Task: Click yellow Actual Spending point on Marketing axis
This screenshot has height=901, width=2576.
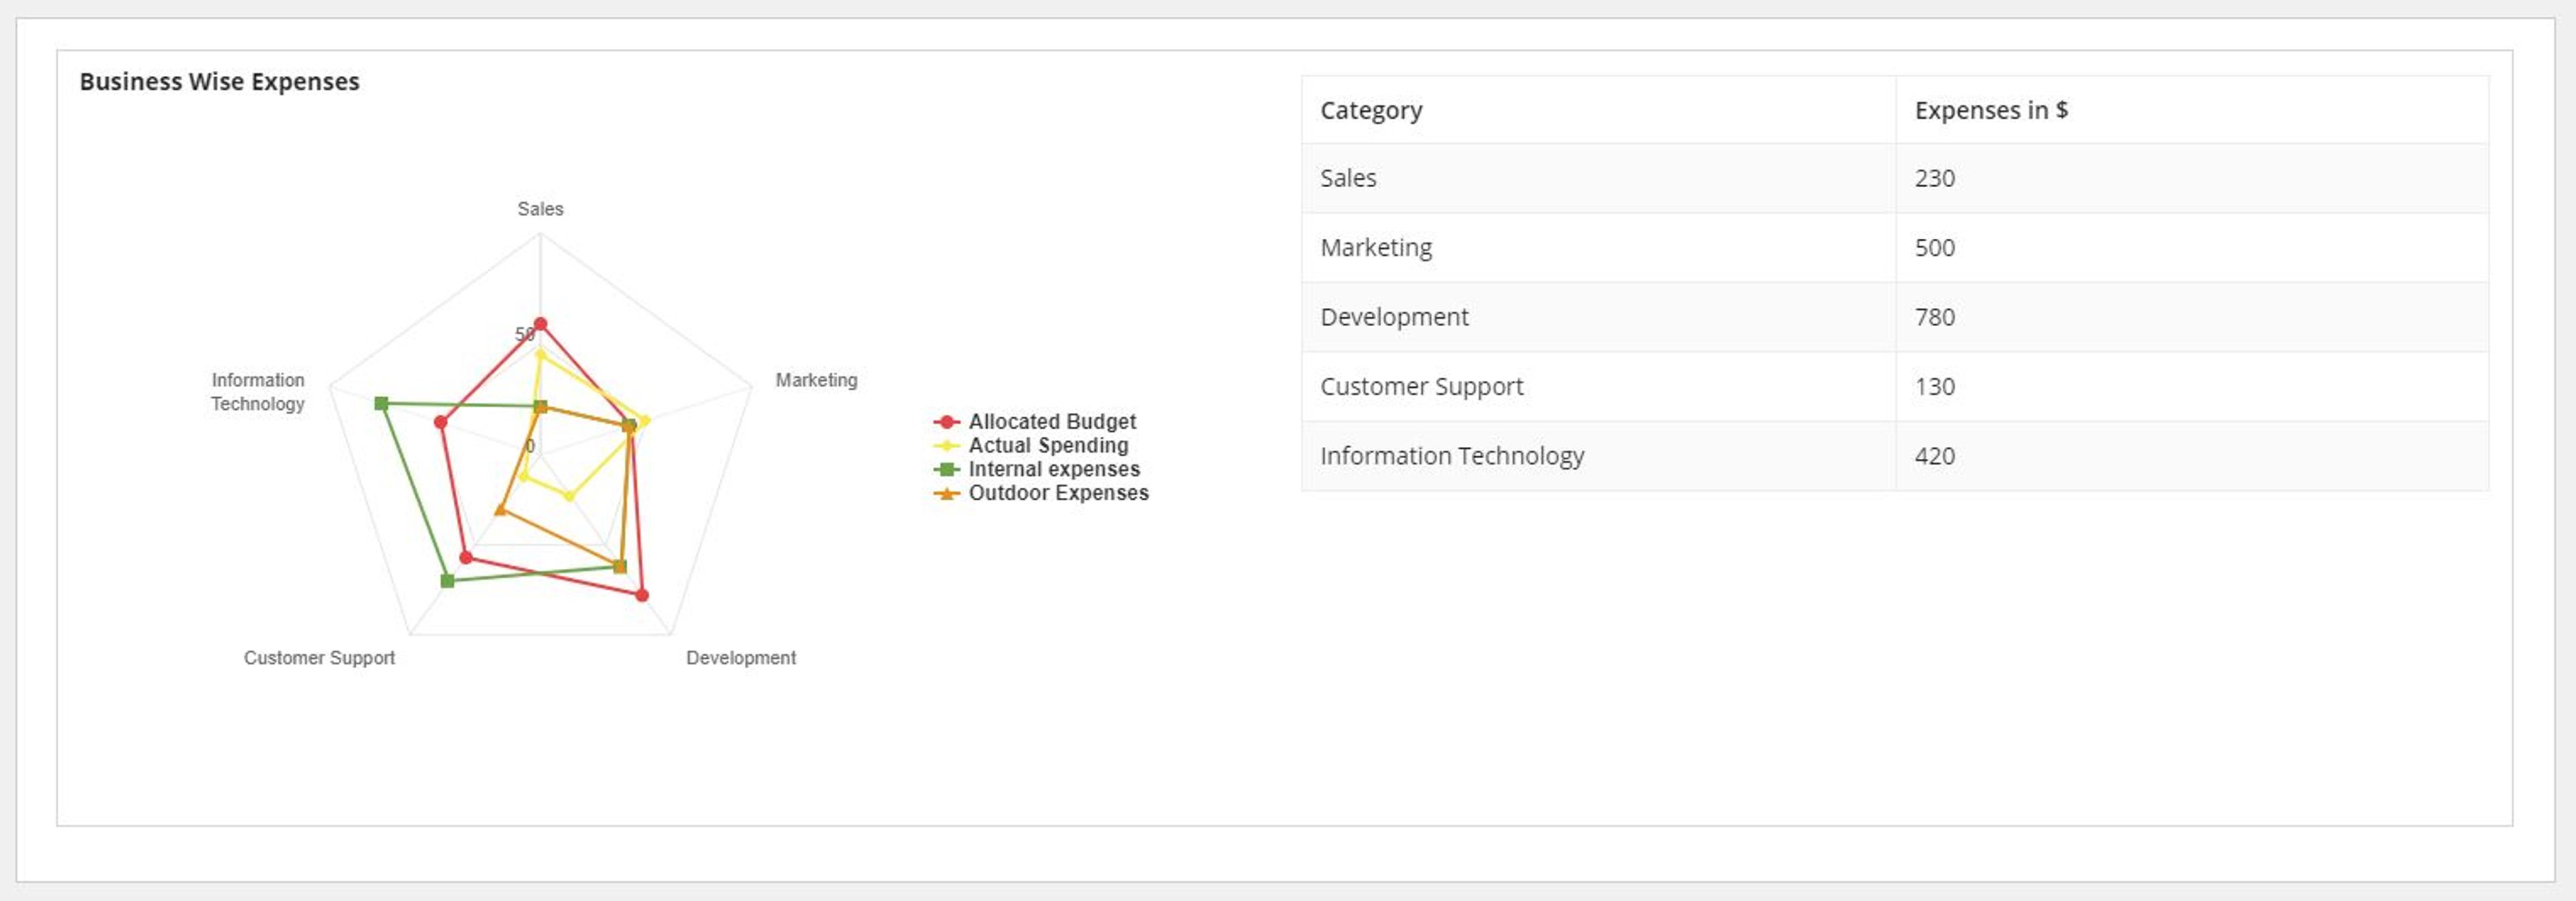Action: (x=644, y=421)
